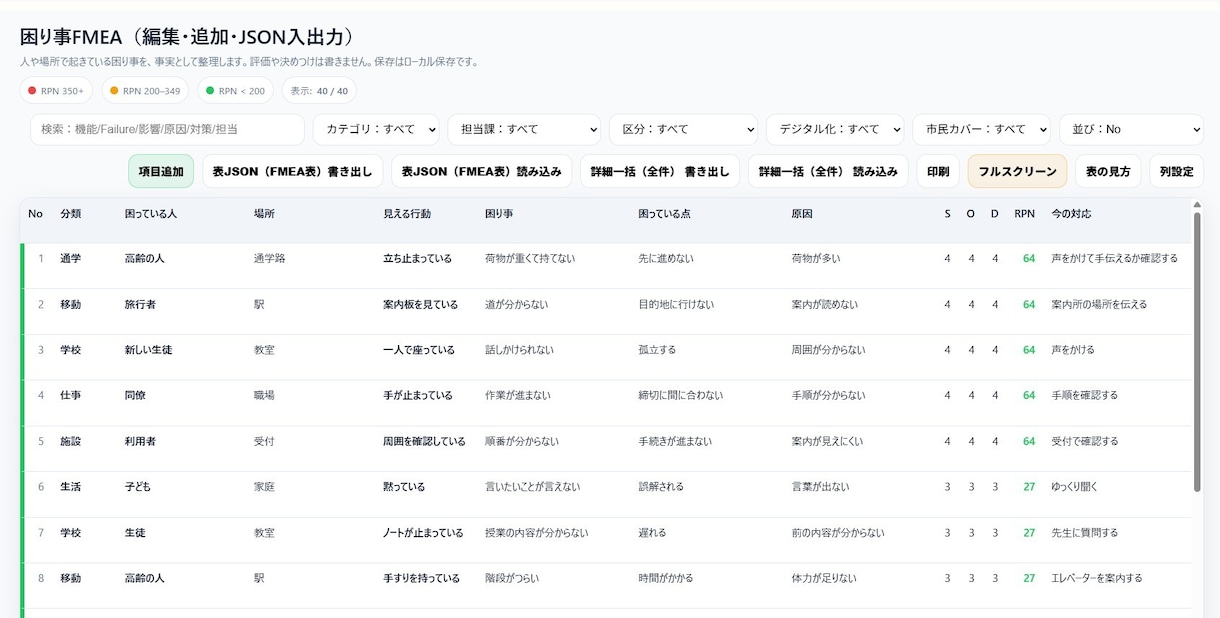Viewport: 1220px width, 618px height.
Task: Select the red RPN 350+ chip
Action: (57, 91)
